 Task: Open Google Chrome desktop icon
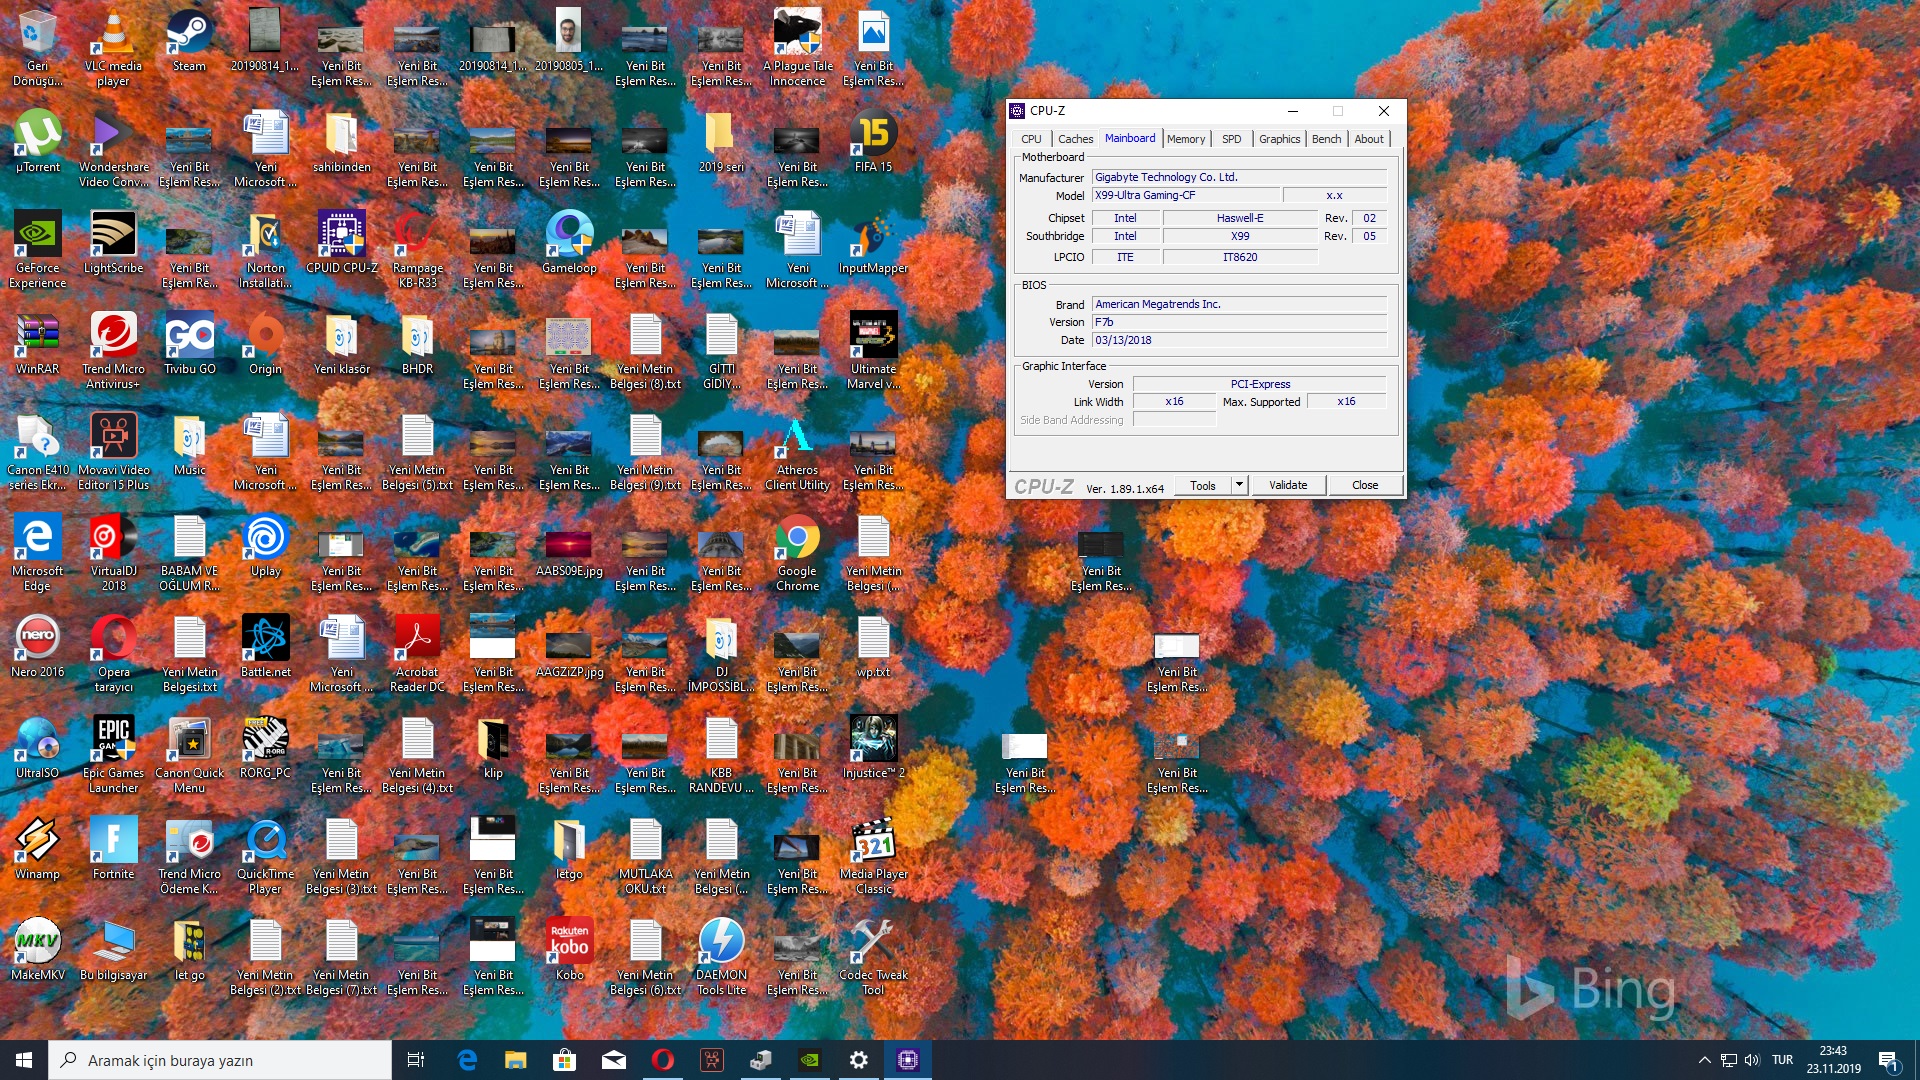pos(797,545)
